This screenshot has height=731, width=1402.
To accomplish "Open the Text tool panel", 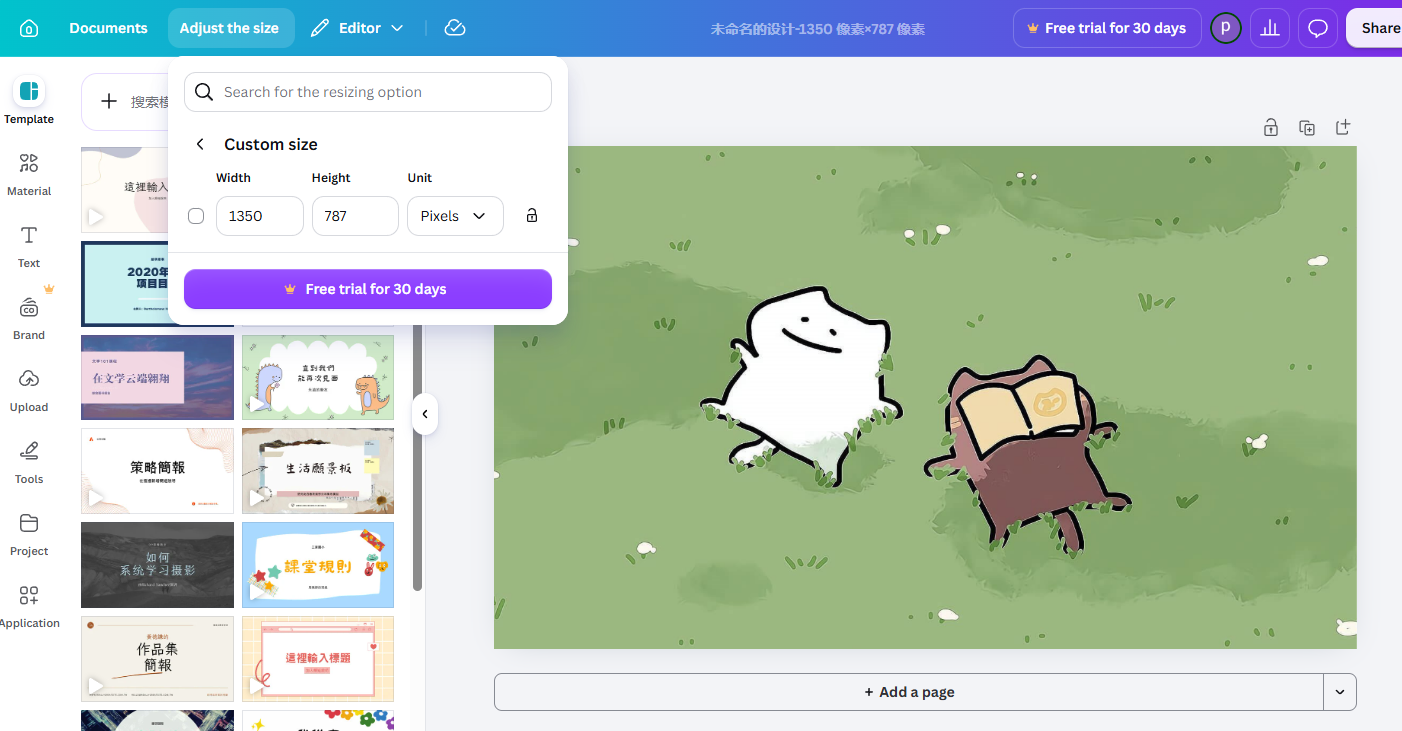I will tap(29, 246).
